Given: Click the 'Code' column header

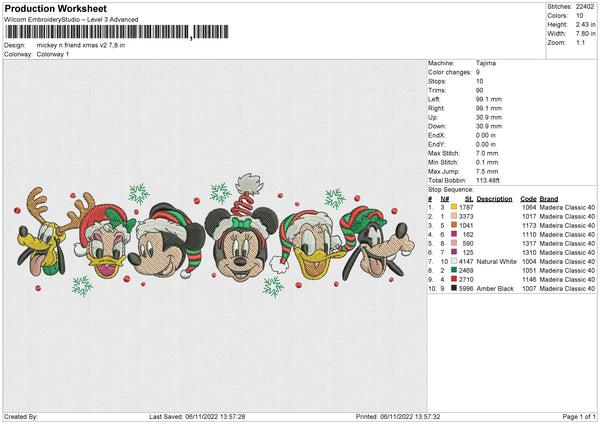Looking at the screenshot, I should [528, 199].
